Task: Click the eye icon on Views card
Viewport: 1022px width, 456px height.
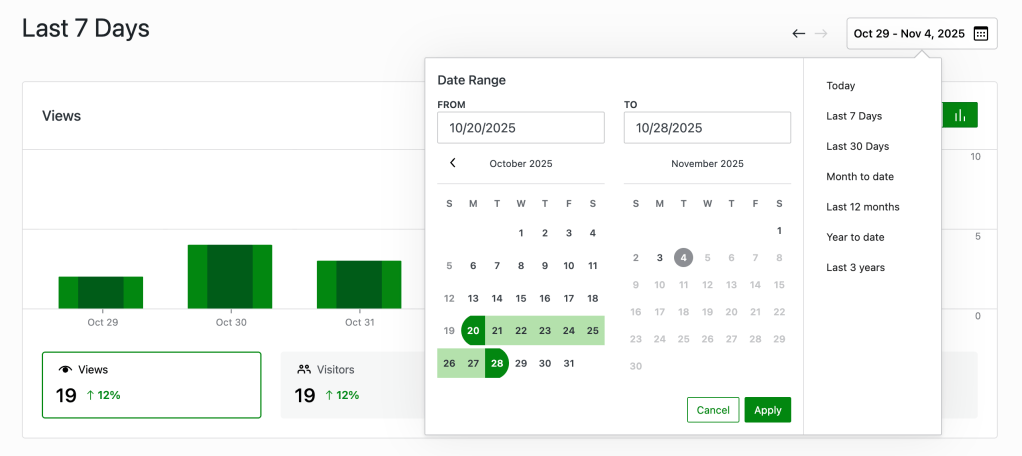Action: (x=65, y=369)
